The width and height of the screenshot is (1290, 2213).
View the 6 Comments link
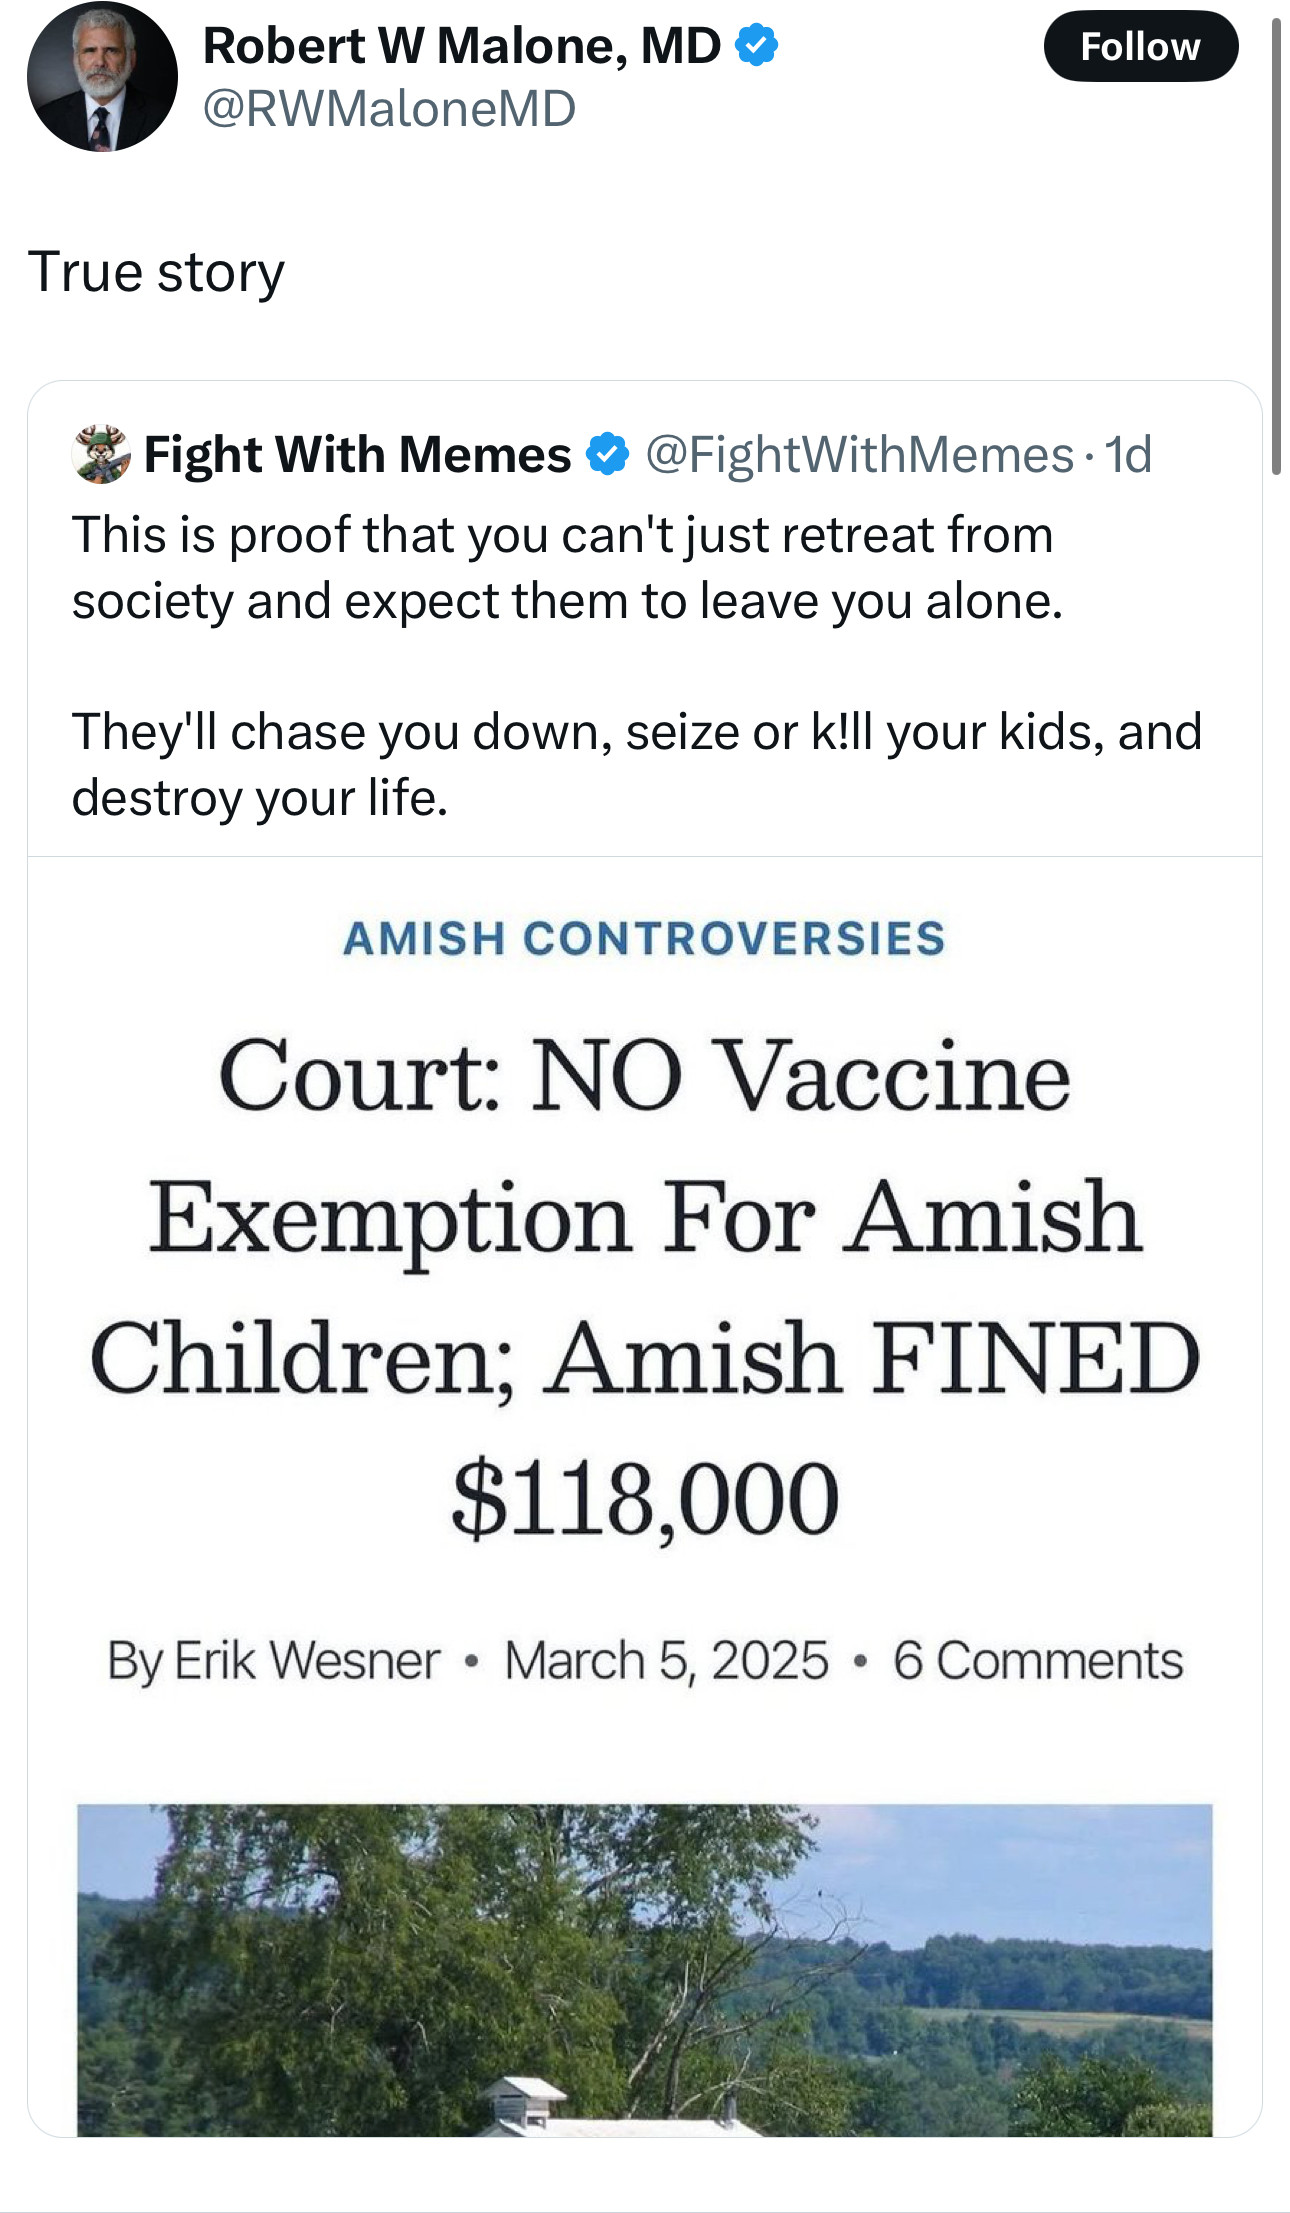1037,1661
